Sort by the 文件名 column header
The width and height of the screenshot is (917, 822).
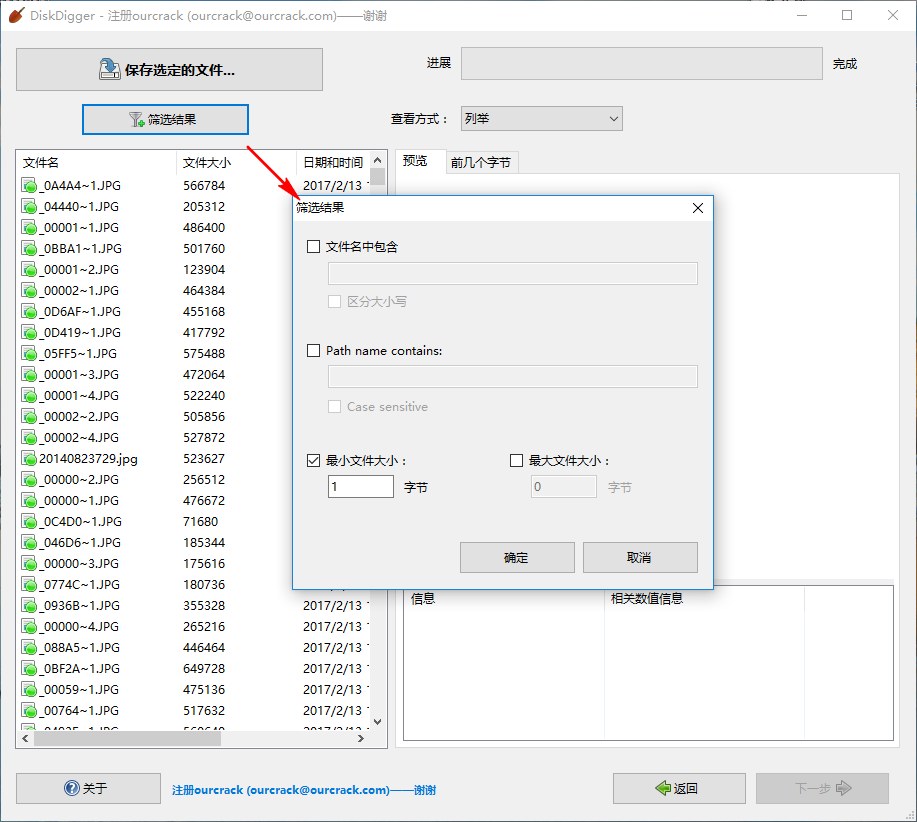point(96,163)
